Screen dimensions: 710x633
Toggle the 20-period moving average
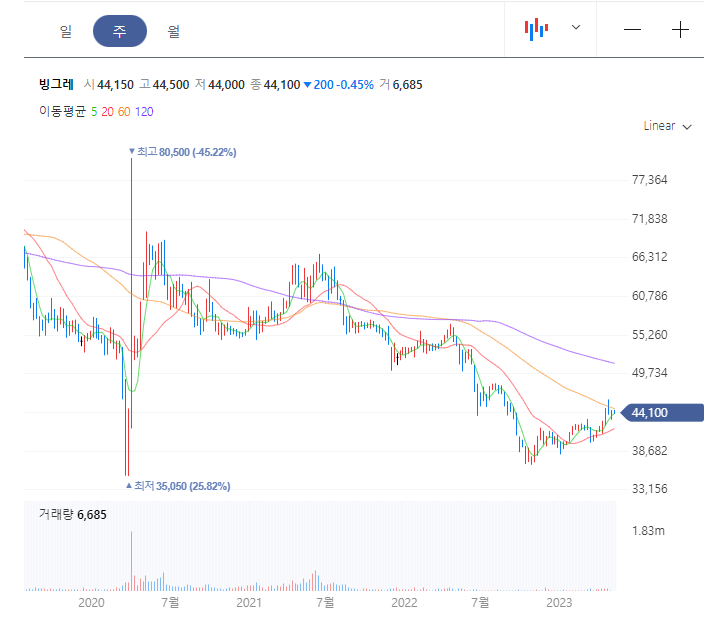tap(107, 112)
